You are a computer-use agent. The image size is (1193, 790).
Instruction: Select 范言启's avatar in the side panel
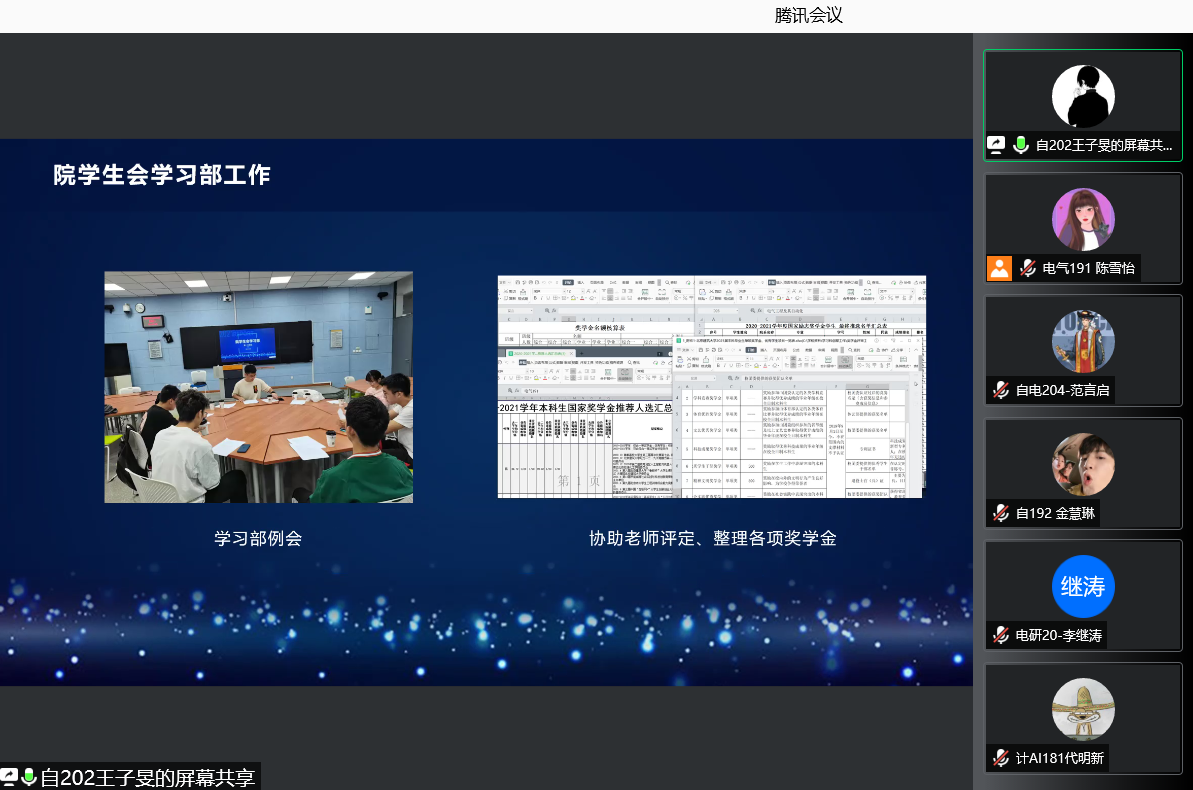pos(1083,342)
